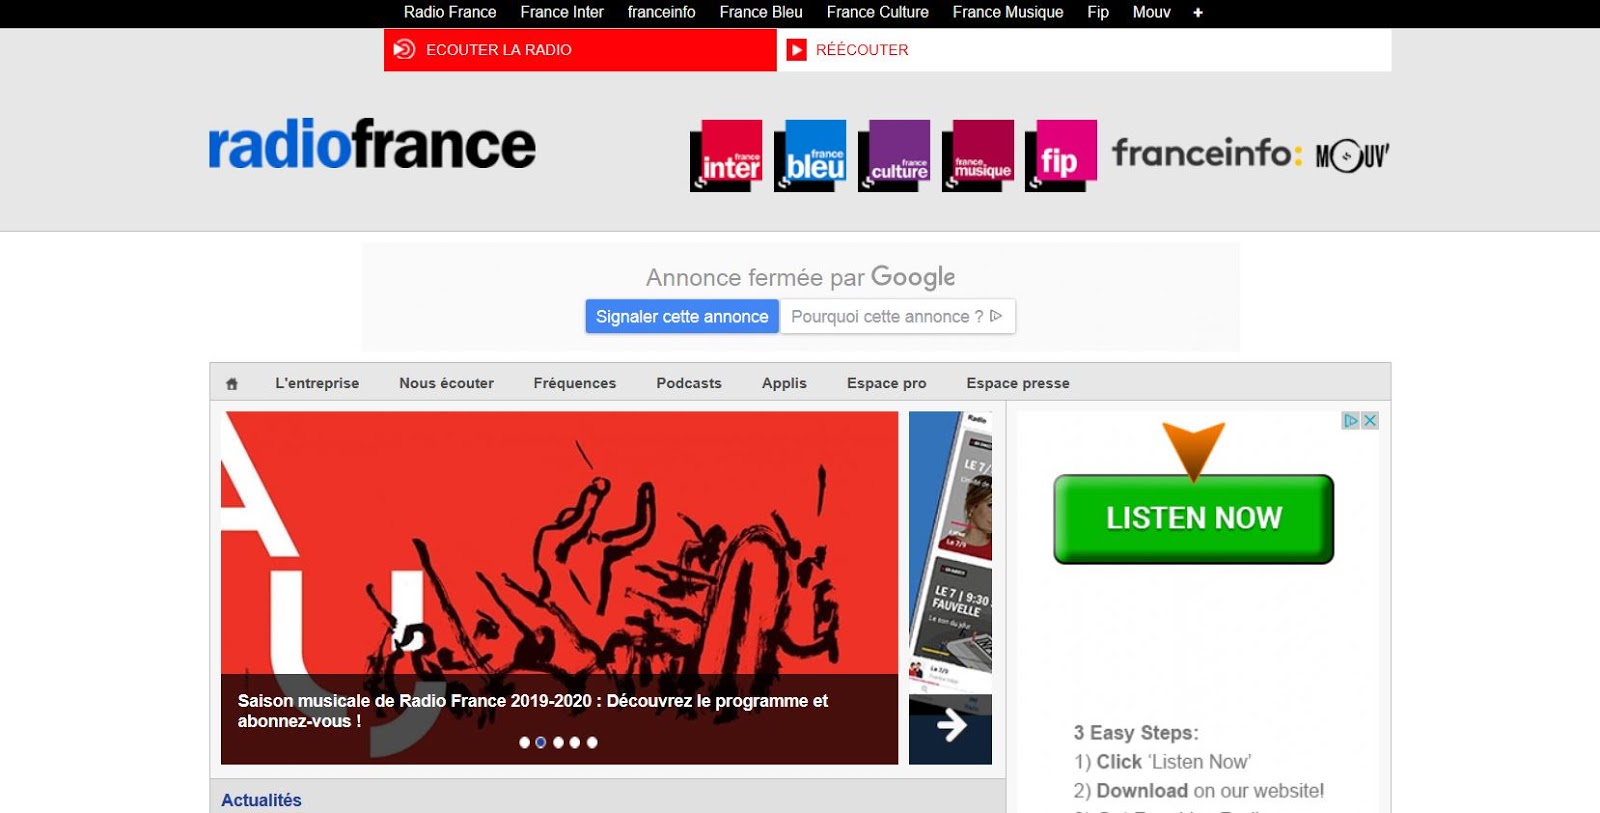
Task: Select fifth carousel dot indicator
Action: [592, 743]
